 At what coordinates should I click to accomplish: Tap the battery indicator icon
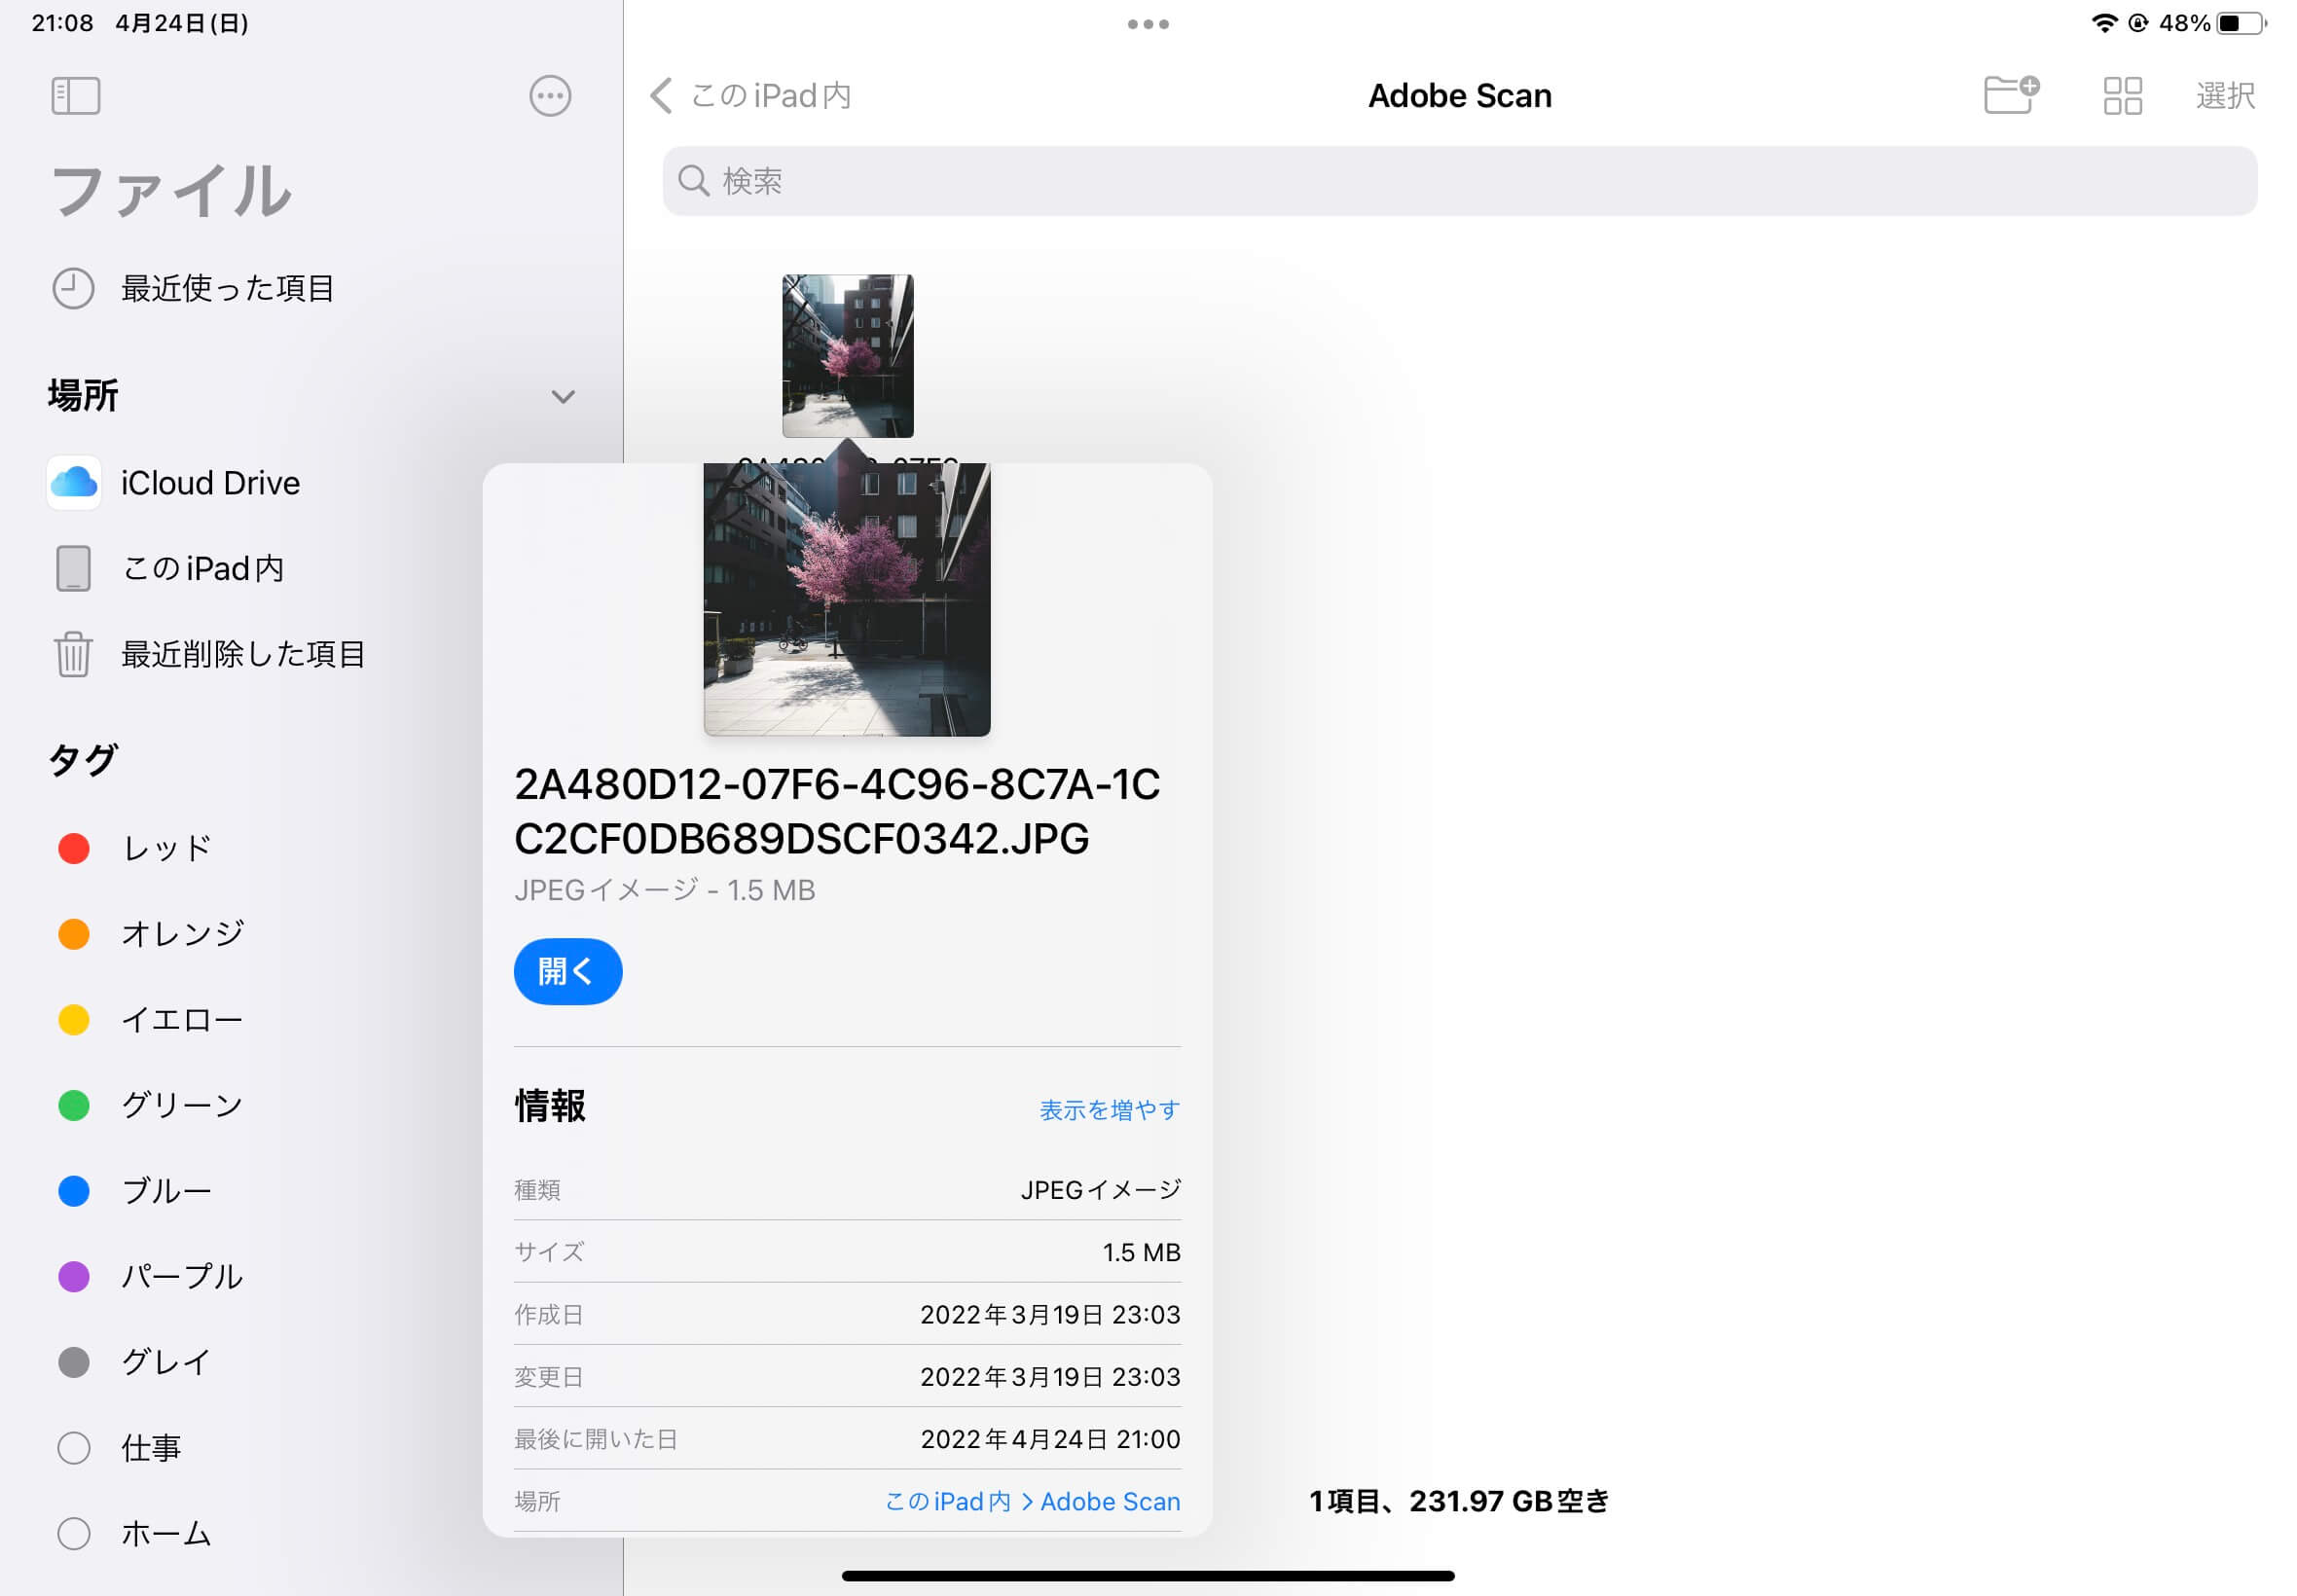point(2241,23)
